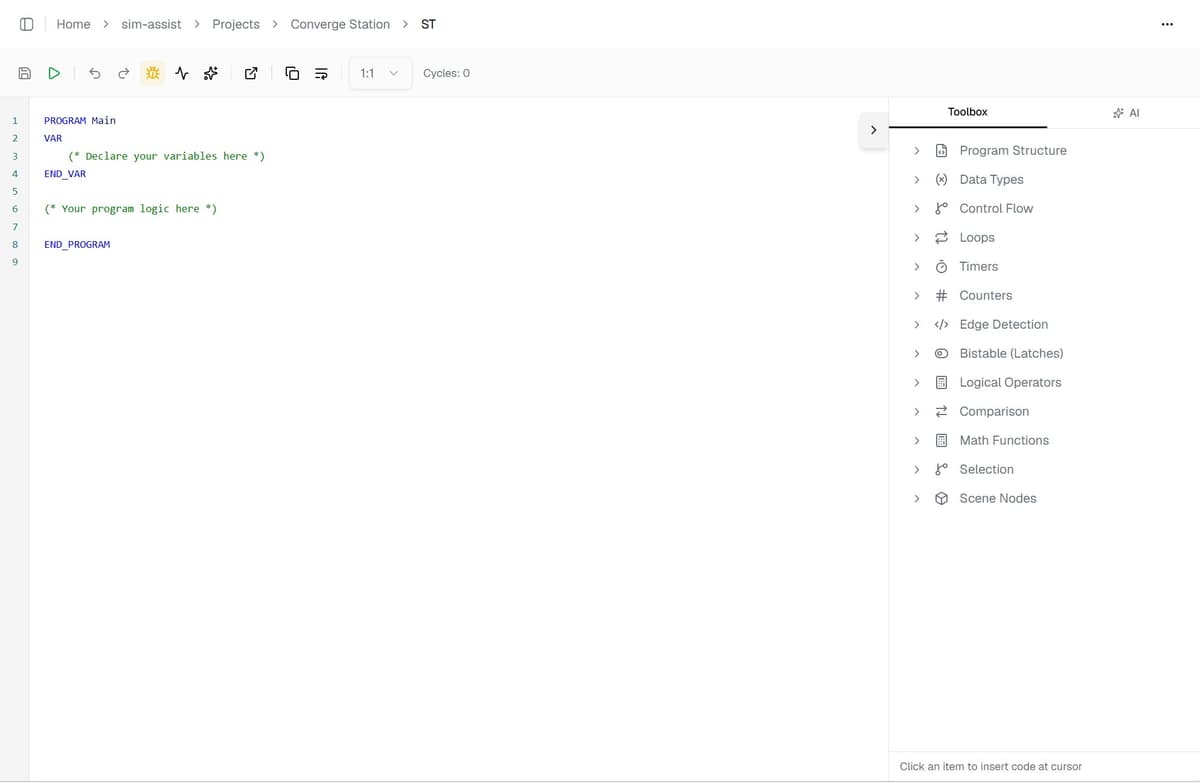Image resolution: width=1200 pixels, height=783 pixels.
Task: Toggle word wrap icon in toolbar
Action: coord(321,73)
